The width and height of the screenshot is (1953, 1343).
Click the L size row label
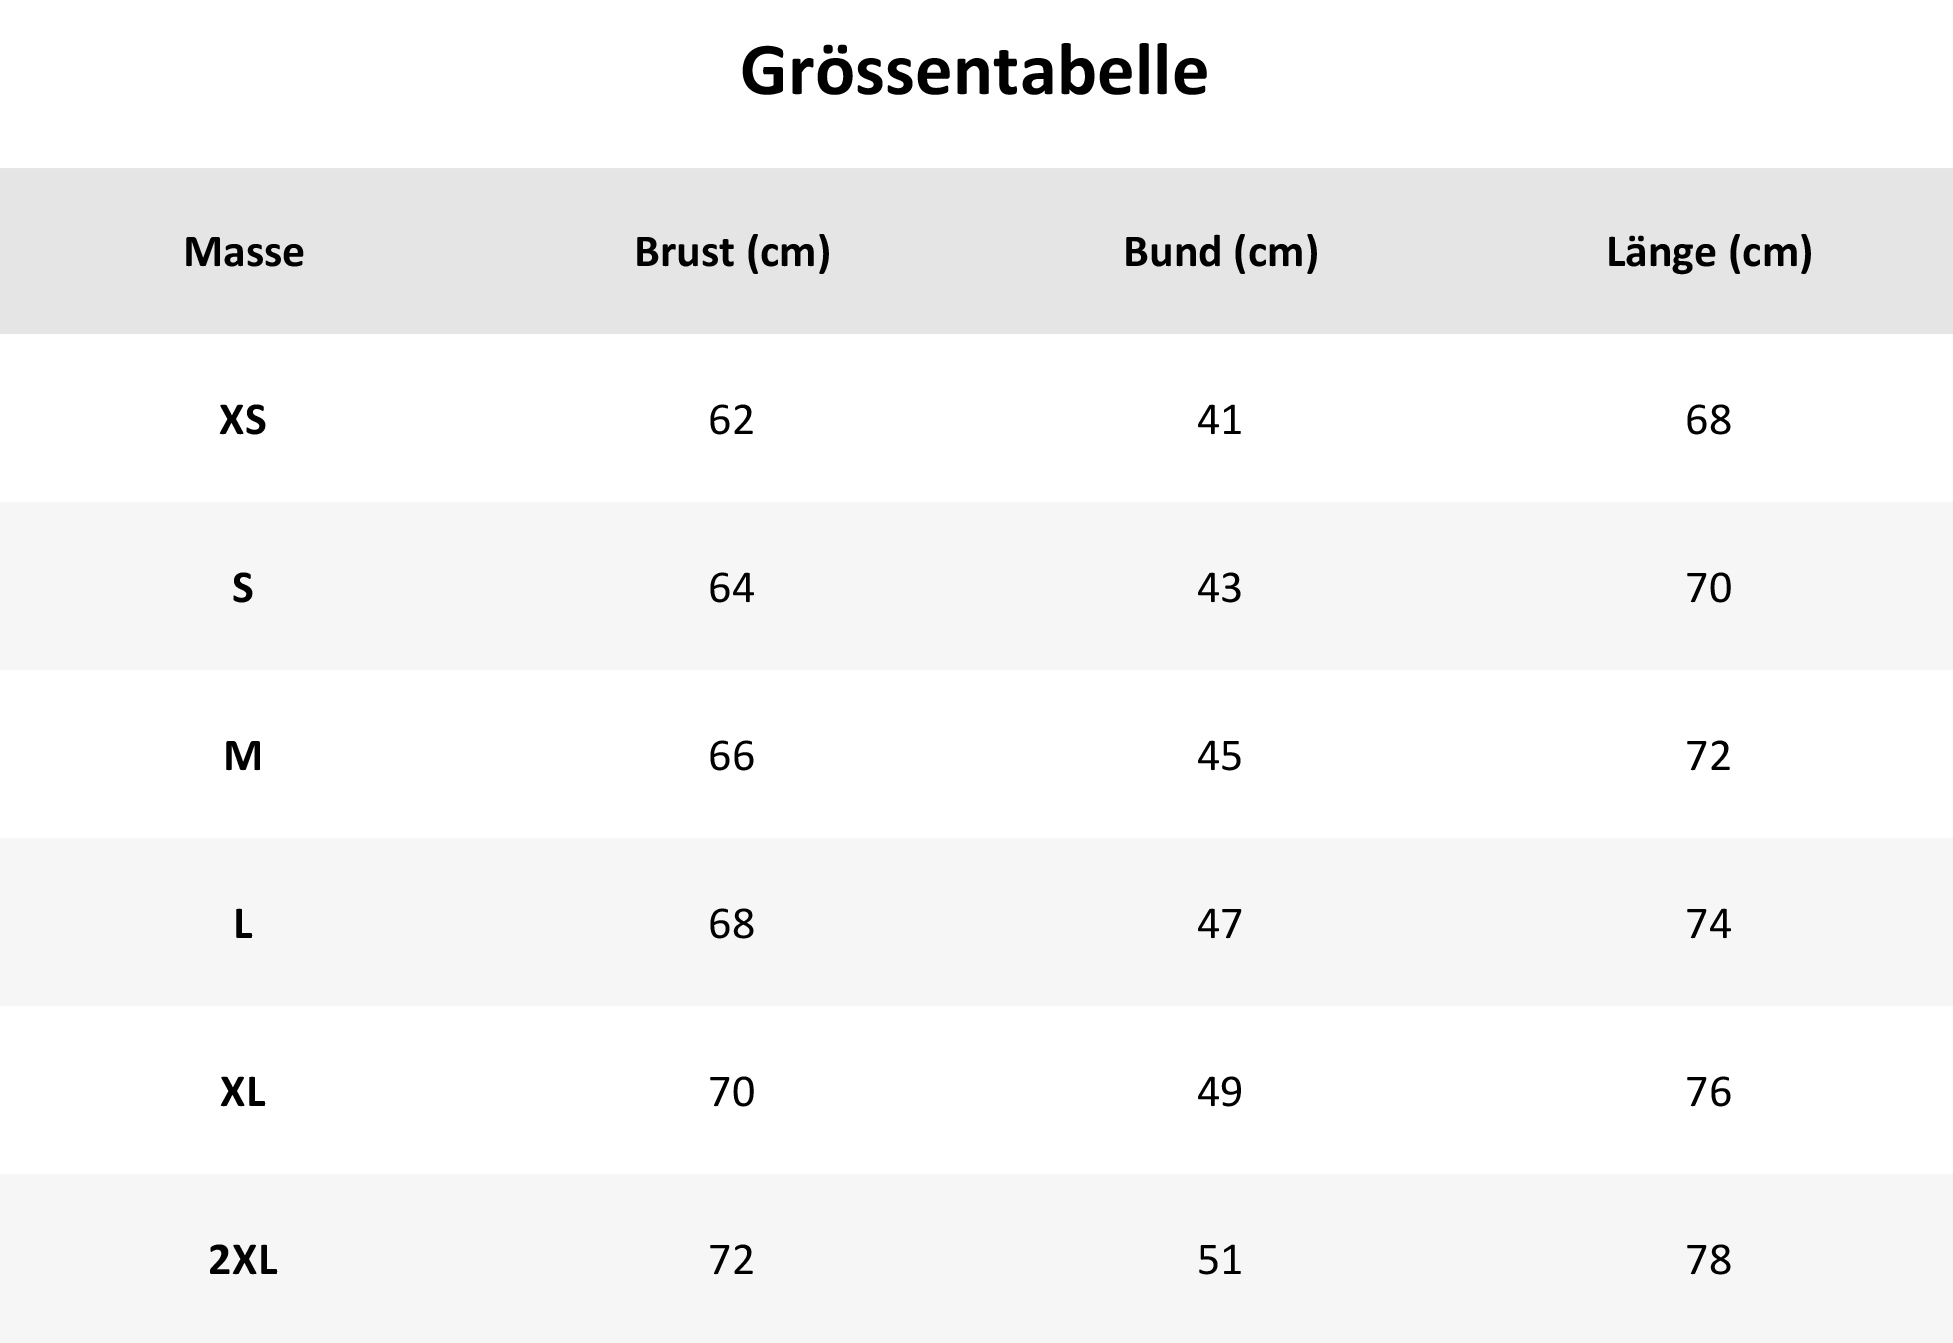(243, 924)
